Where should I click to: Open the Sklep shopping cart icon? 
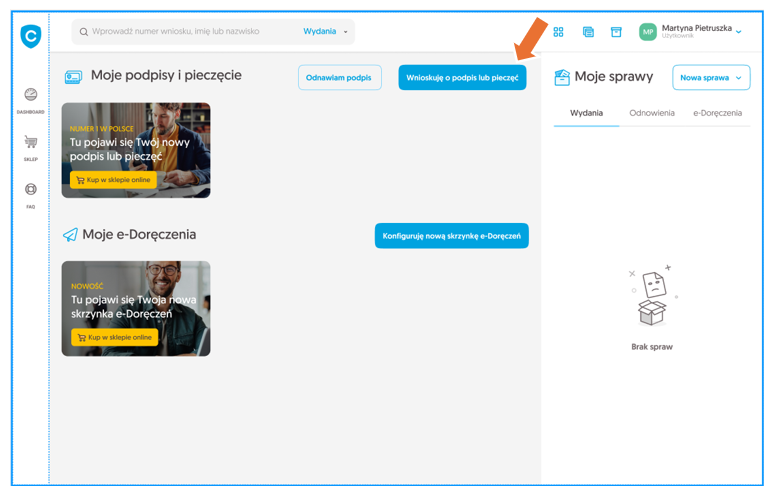pos(31,143)
